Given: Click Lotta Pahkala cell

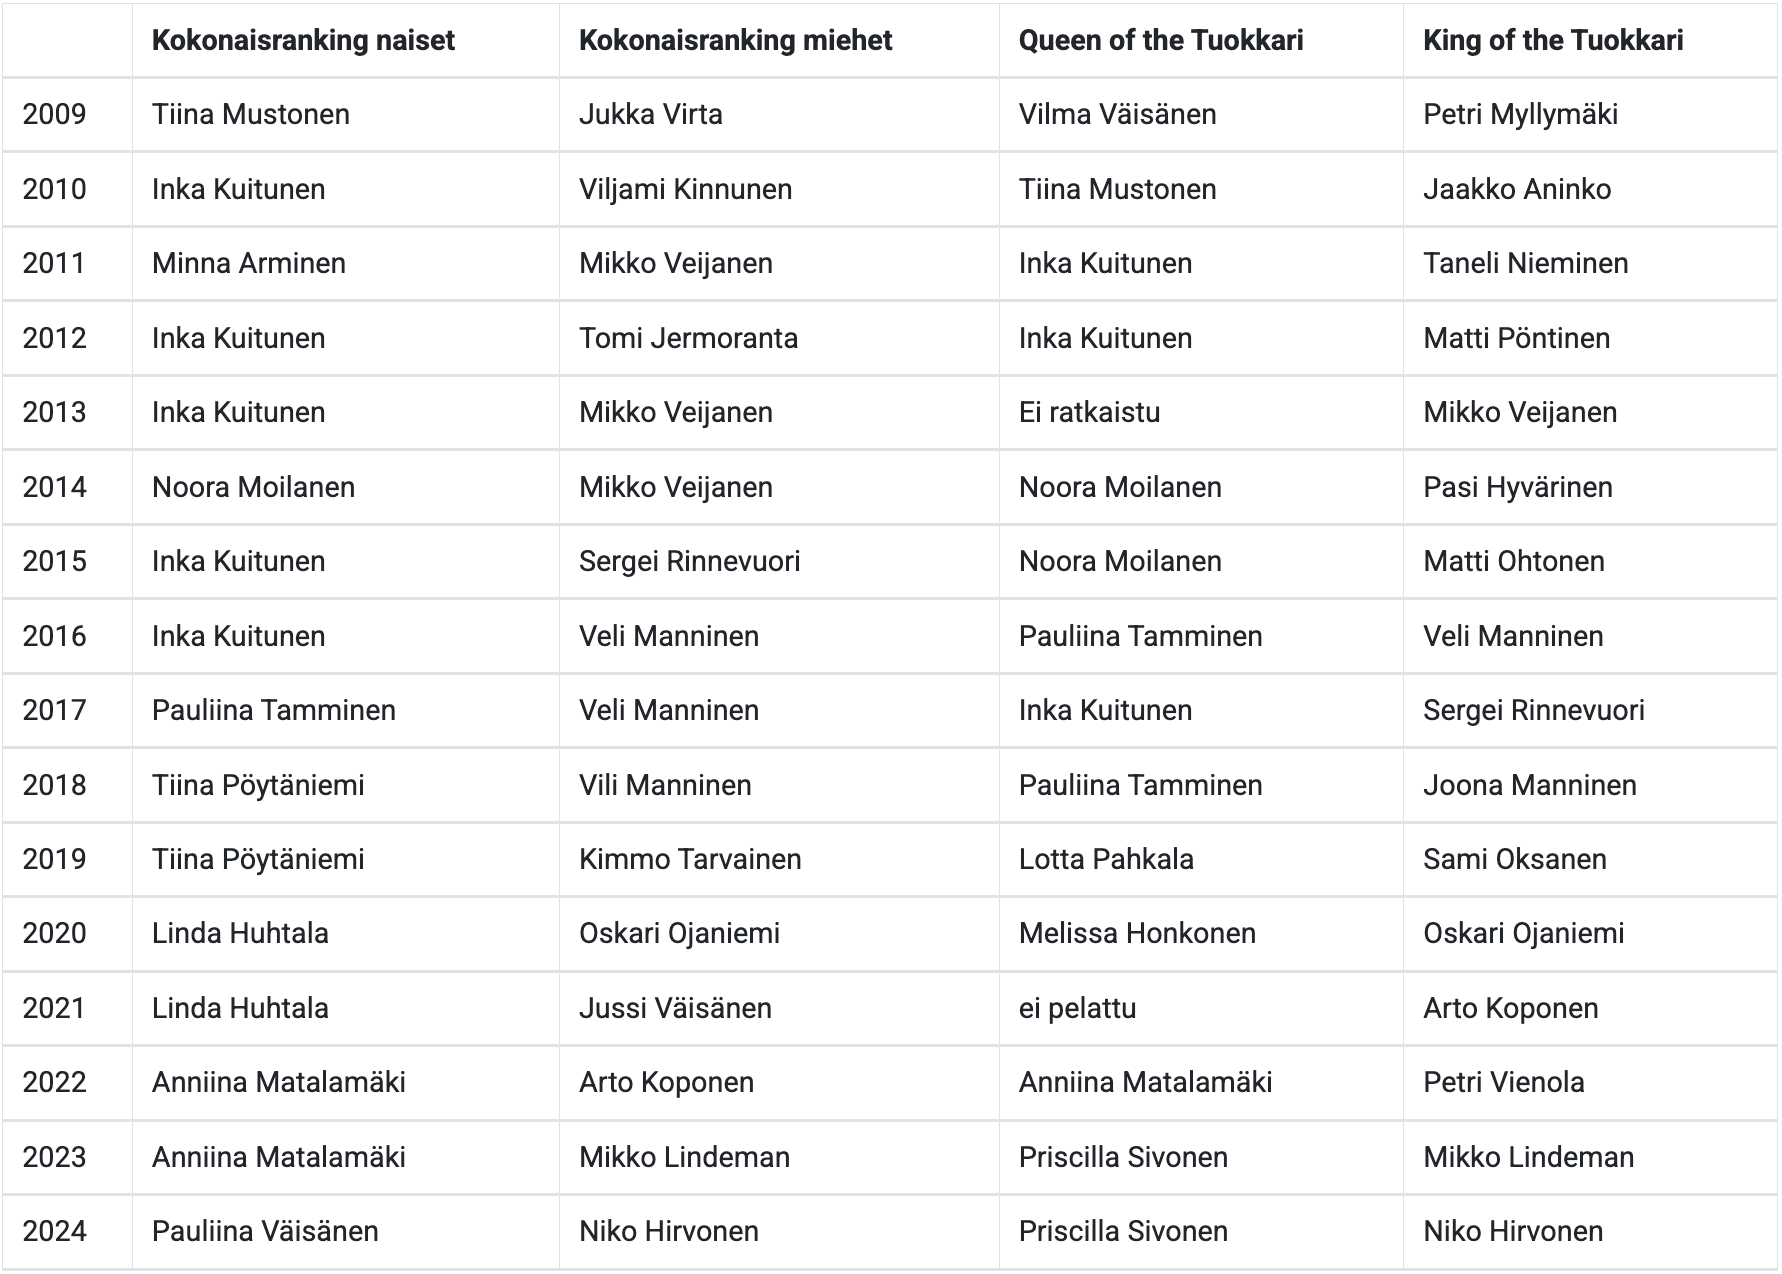Looking at the screenshot, I should 1106,859.
